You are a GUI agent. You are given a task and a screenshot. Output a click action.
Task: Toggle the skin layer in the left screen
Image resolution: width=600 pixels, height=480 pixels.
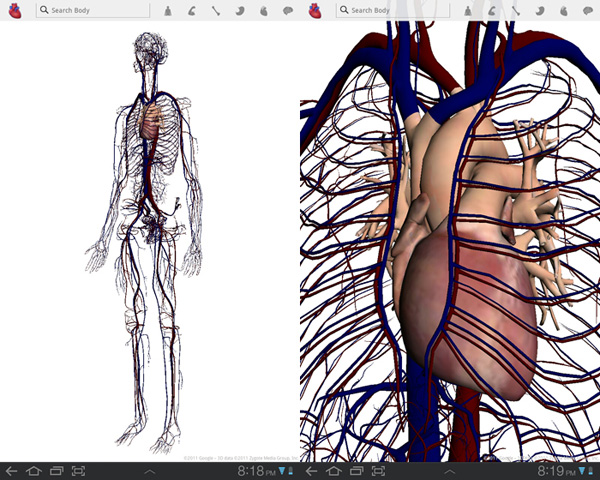coord(168,11)
